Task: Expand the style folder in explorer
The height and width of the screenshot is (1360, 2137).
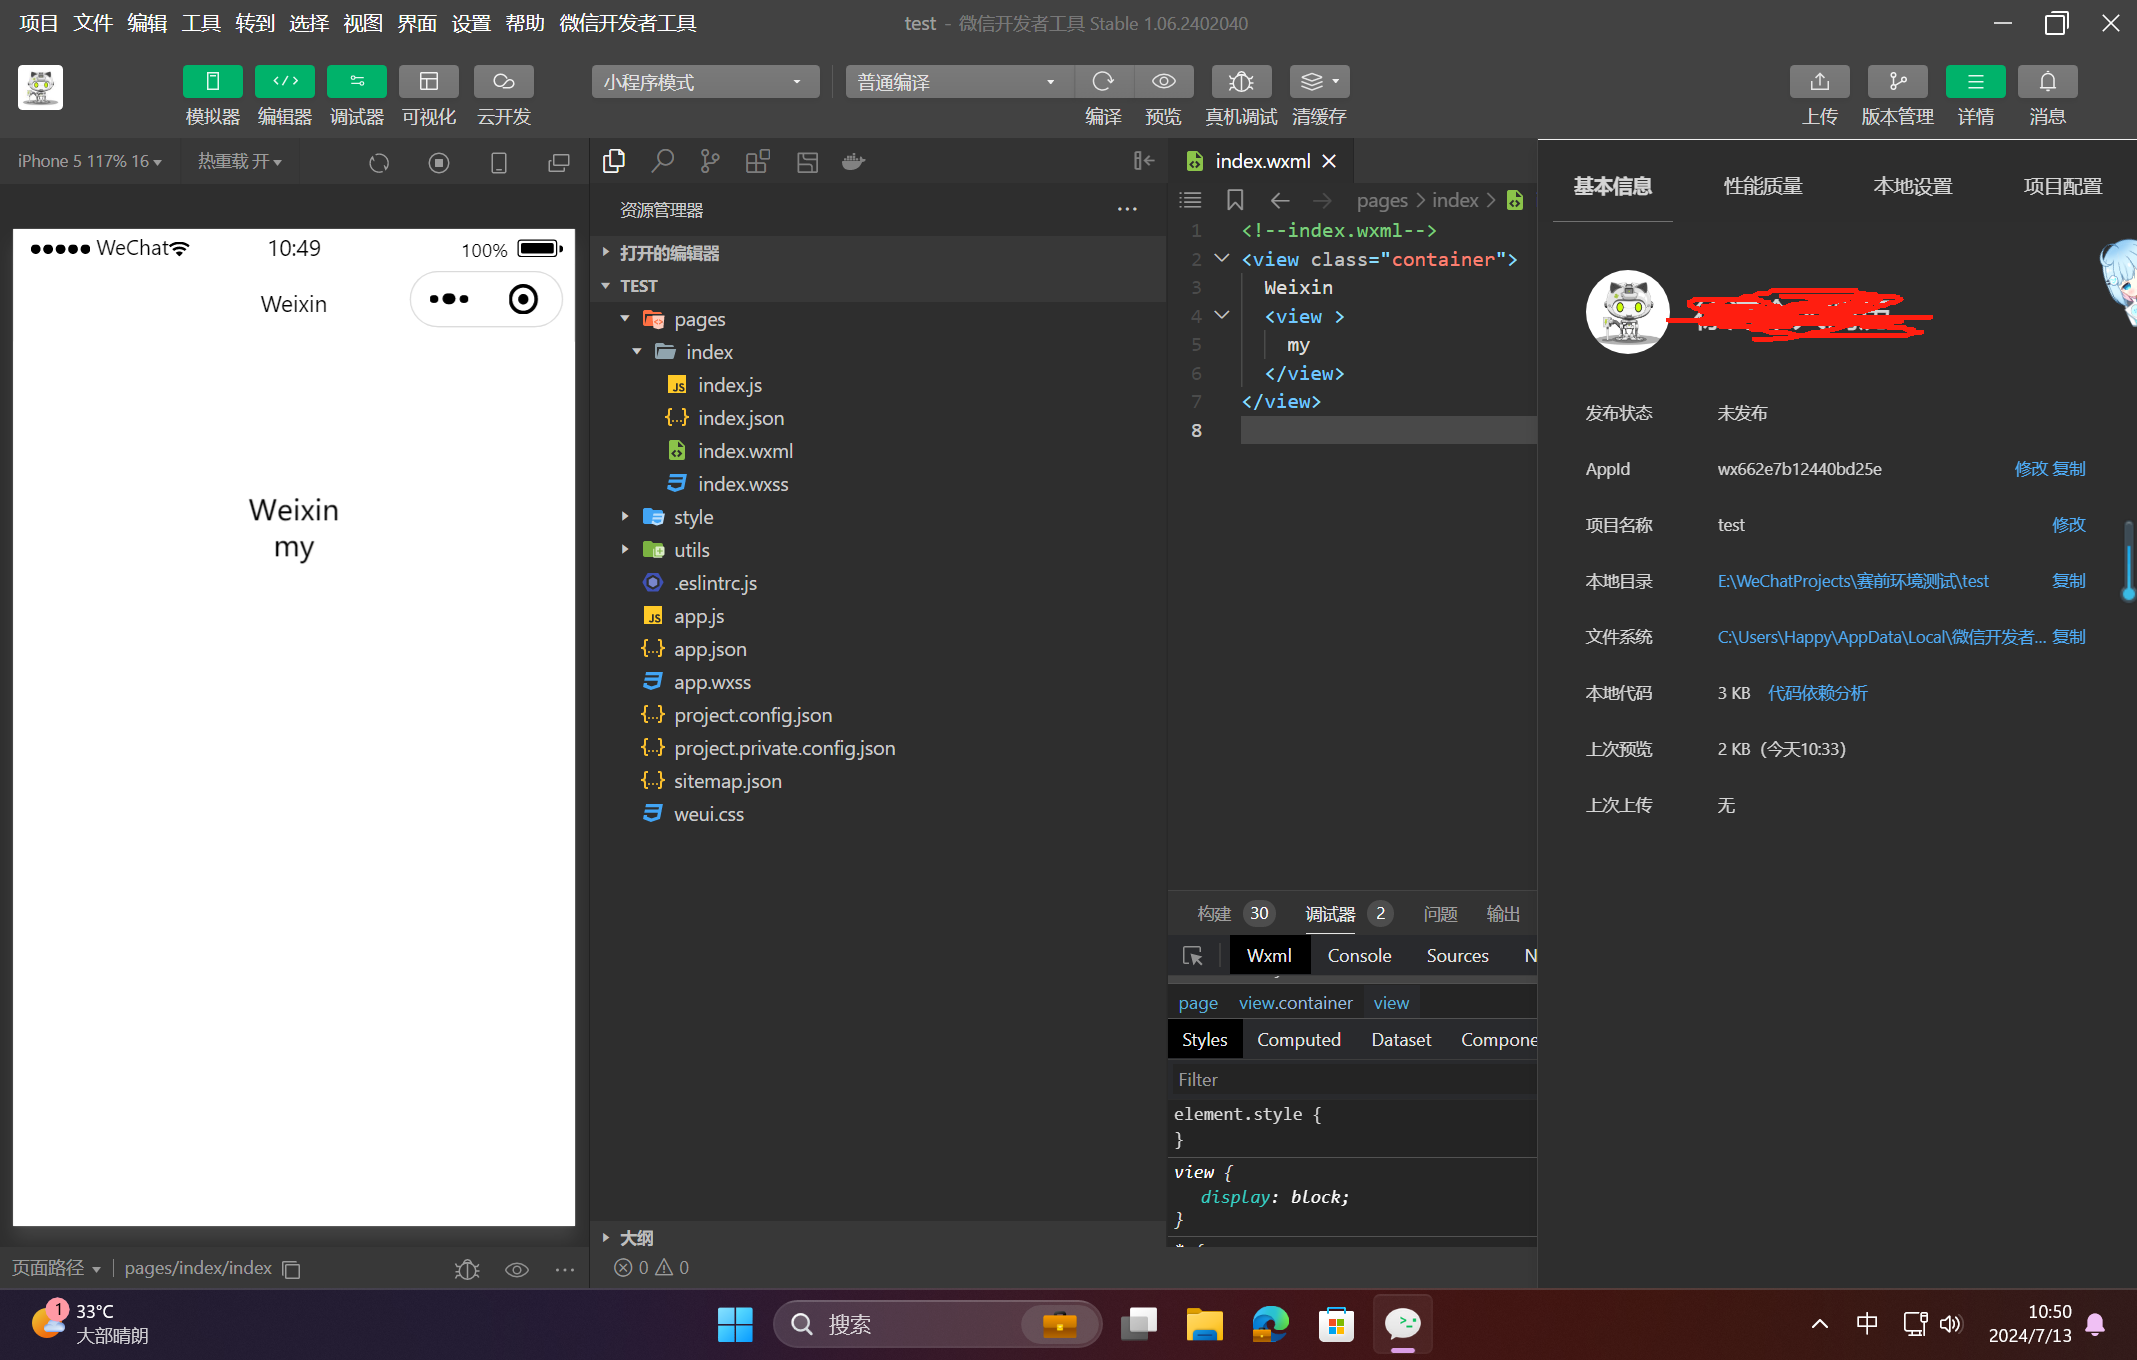Action: coord(692,517)
